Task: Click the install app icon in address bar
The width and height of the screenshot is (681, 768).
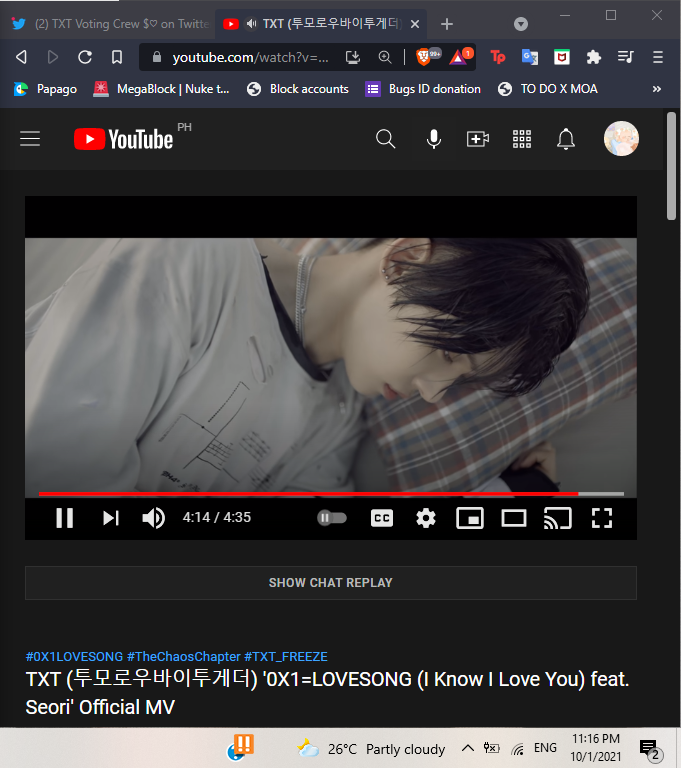Action: 353,57
